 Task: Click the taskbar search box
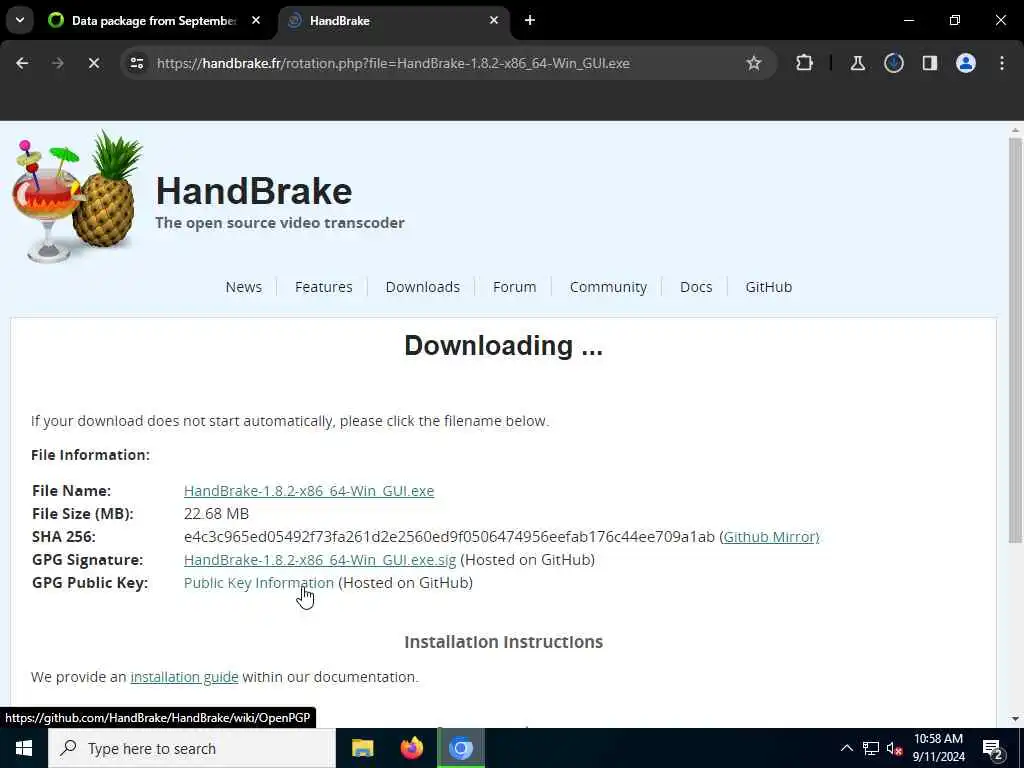(192, 748)
